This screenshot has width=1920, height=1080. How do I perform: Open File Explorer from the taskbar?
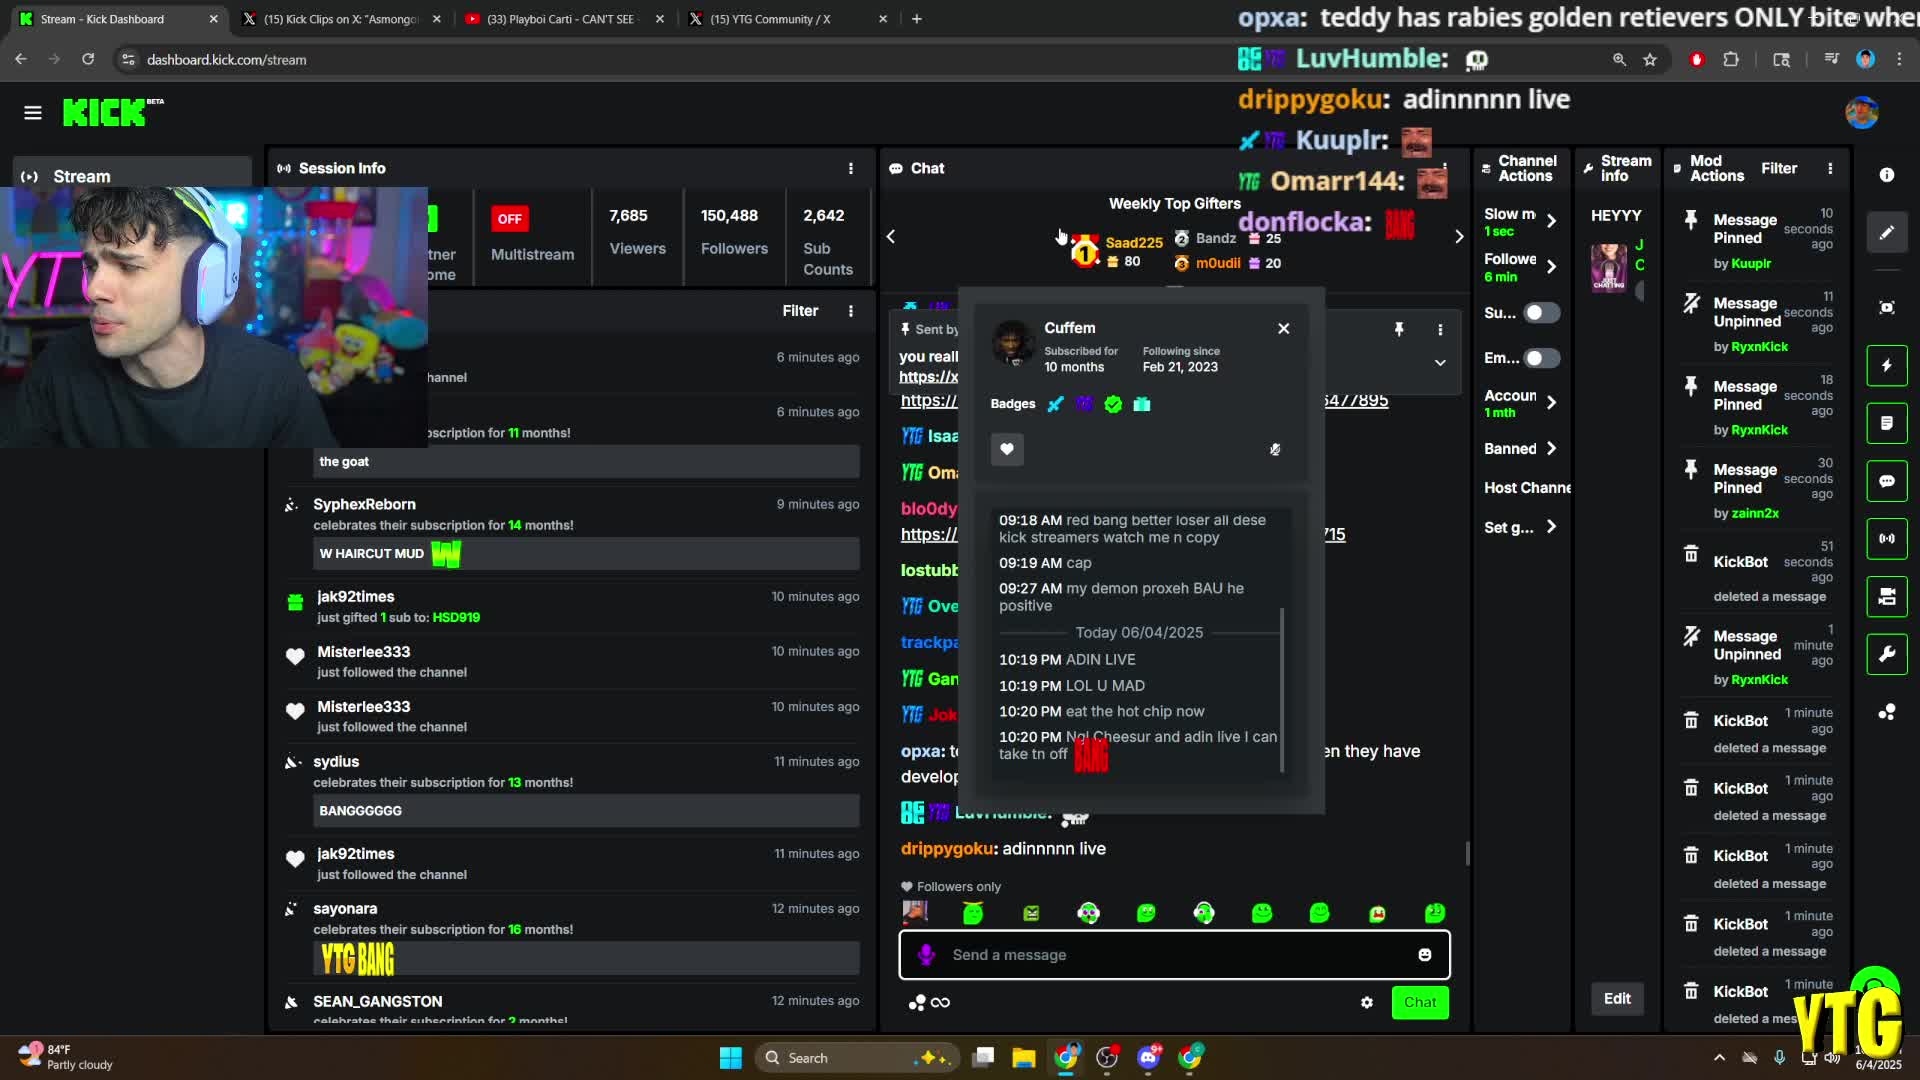click(x=1024, y=1058)
